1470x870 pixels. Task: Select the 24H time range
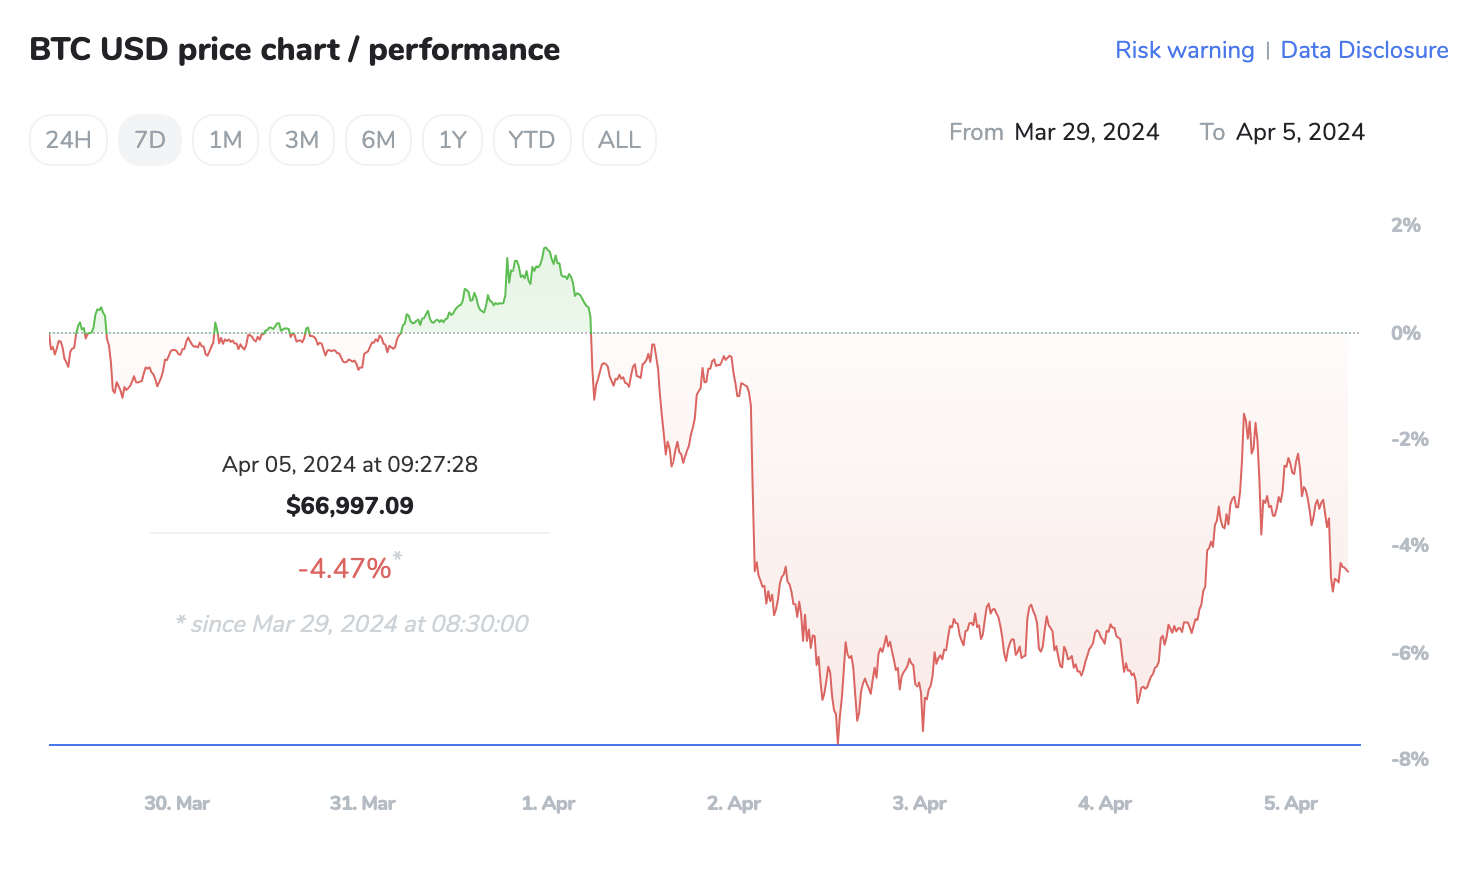[x=68, y=140]
